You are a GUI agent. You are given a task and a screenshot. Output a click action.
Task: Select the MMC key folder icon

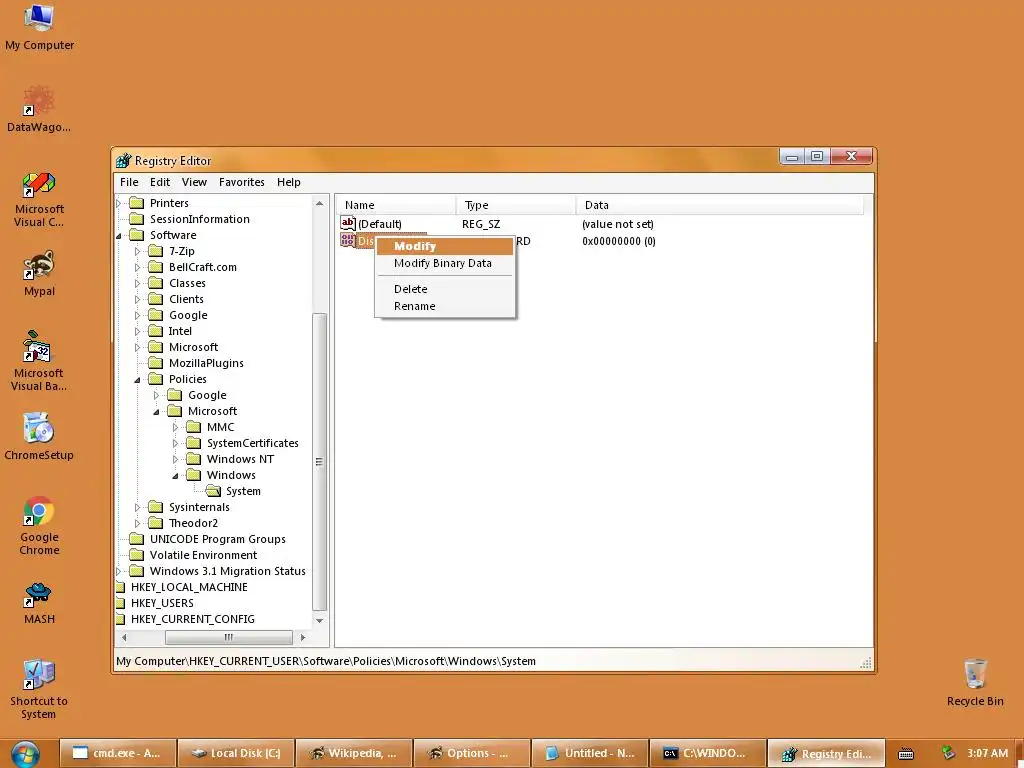point(193,426)
